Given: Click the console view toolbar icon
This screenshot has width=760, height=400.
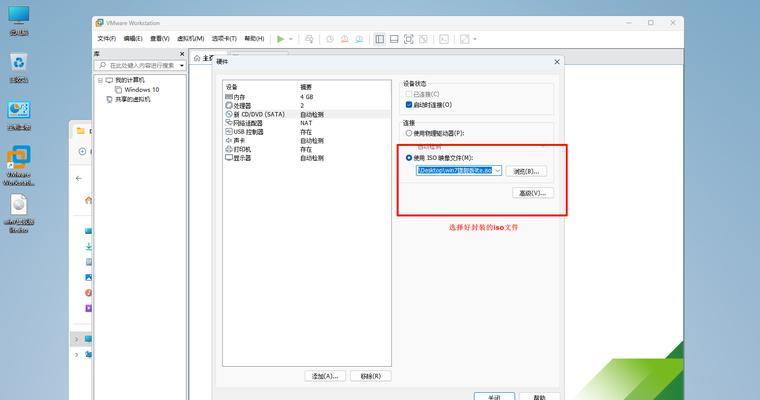Looking at the screenshot, I should (x=444, y=39).
